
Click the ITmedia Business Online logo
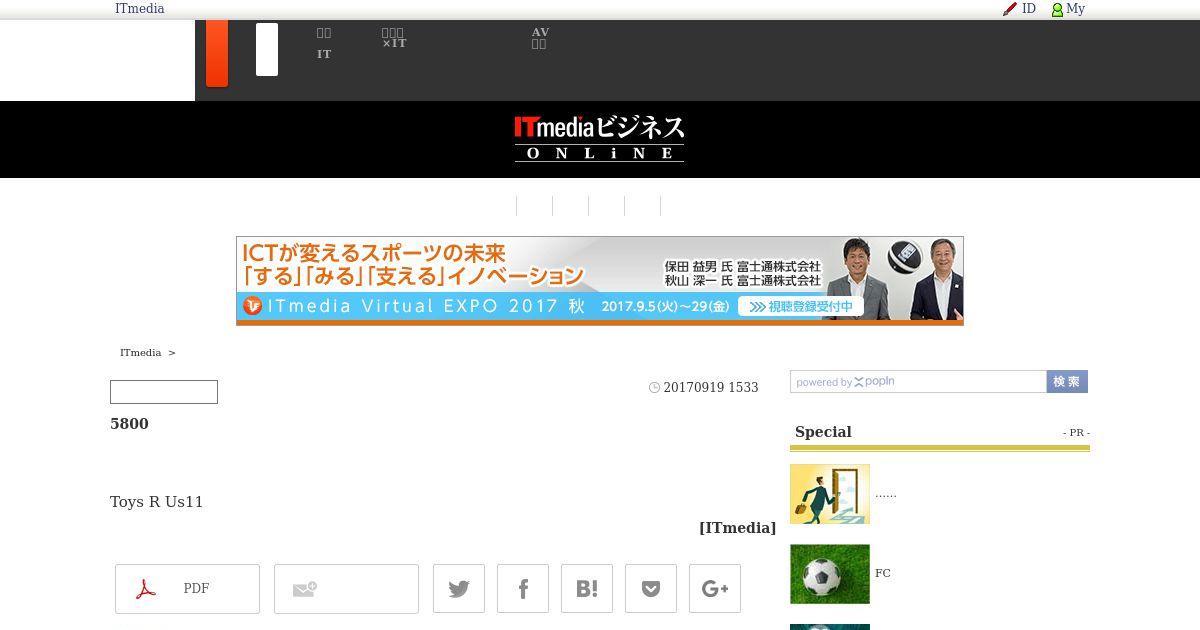point(599,139)
